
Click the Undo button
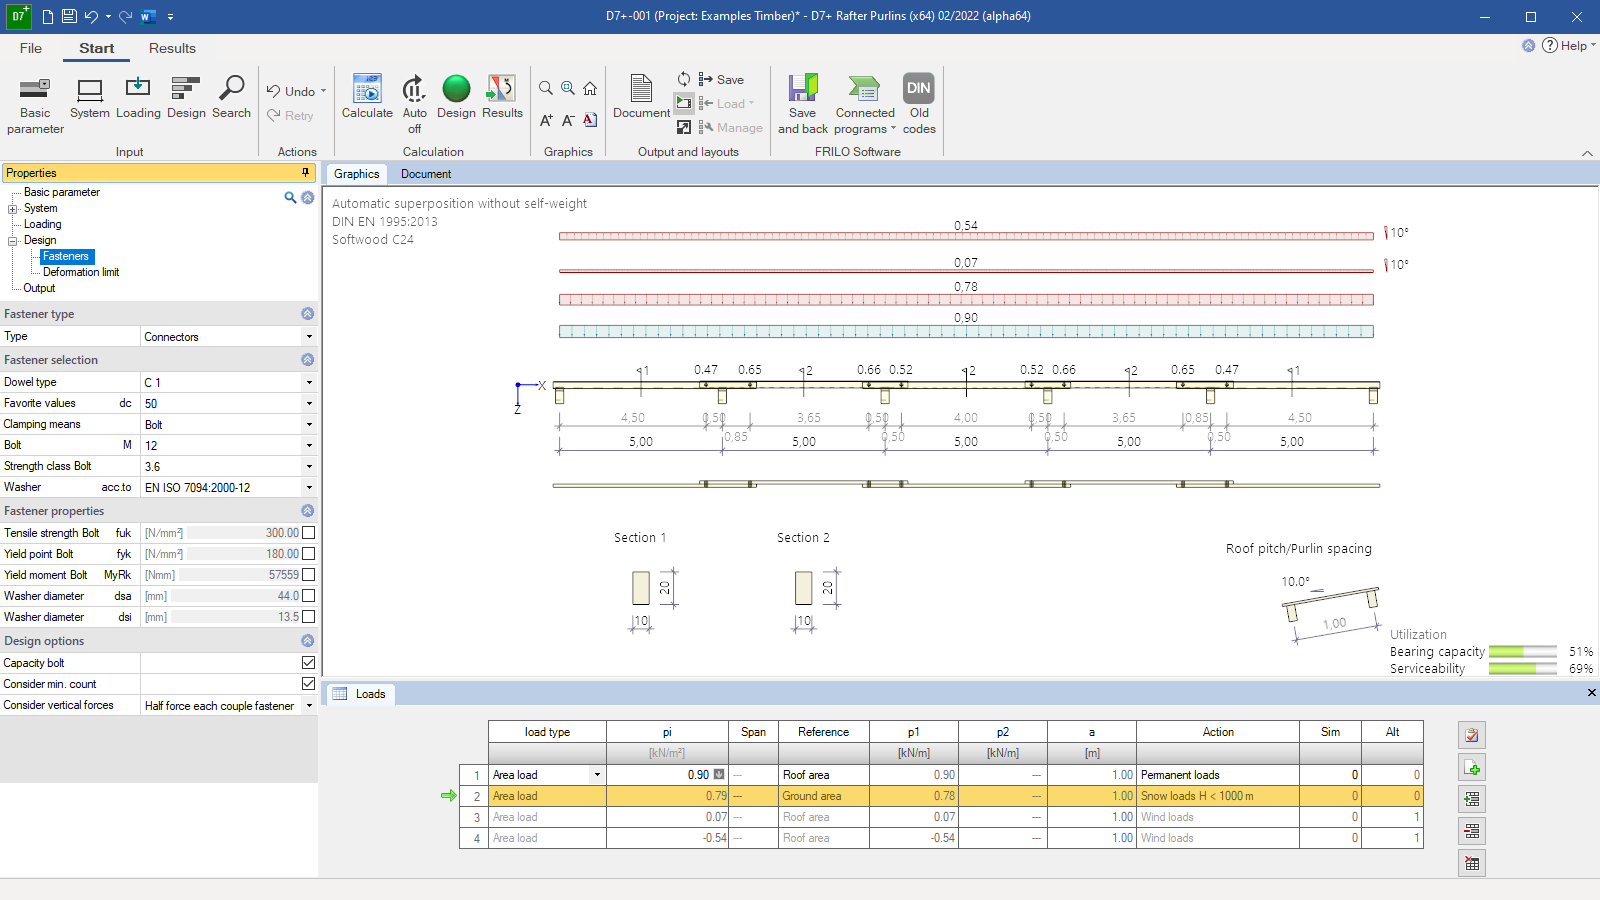(291, 91)
